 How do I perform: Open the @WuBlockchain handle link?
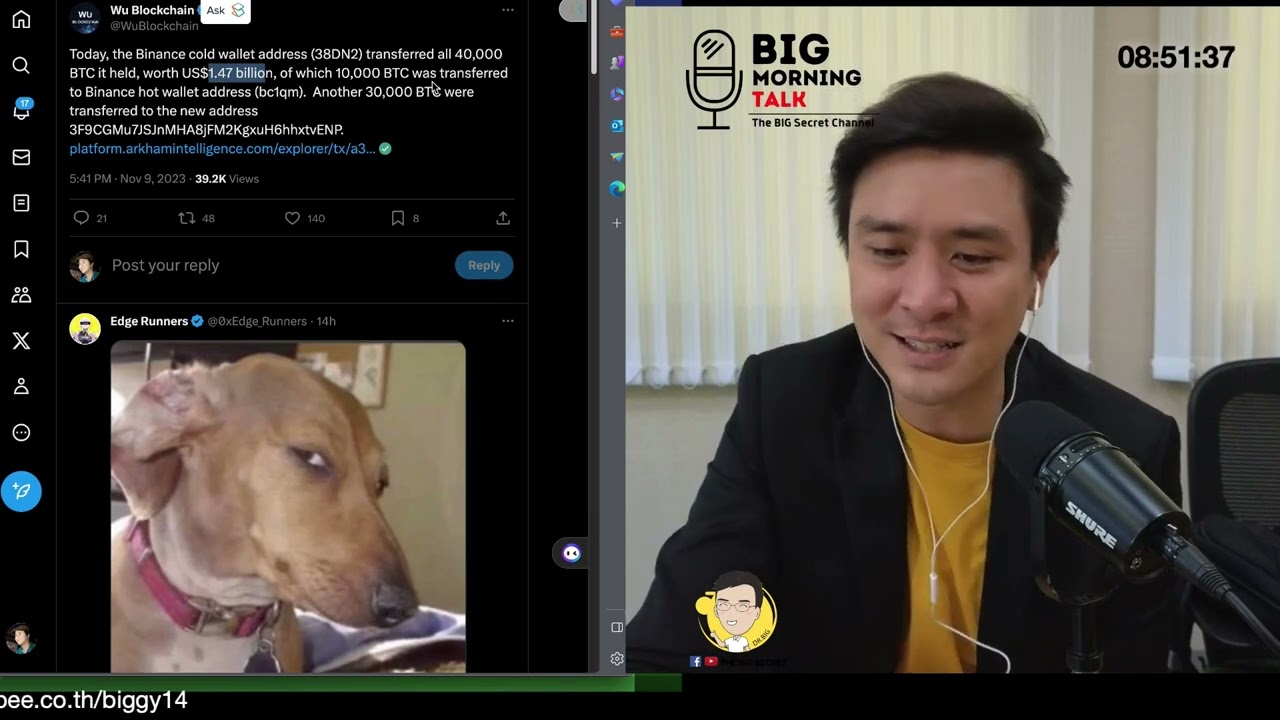click(154, 26)
